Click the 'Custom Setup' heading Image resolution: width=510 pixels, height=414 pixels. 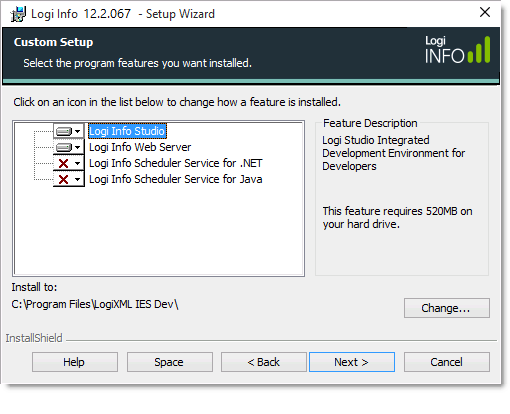[53, 42]
